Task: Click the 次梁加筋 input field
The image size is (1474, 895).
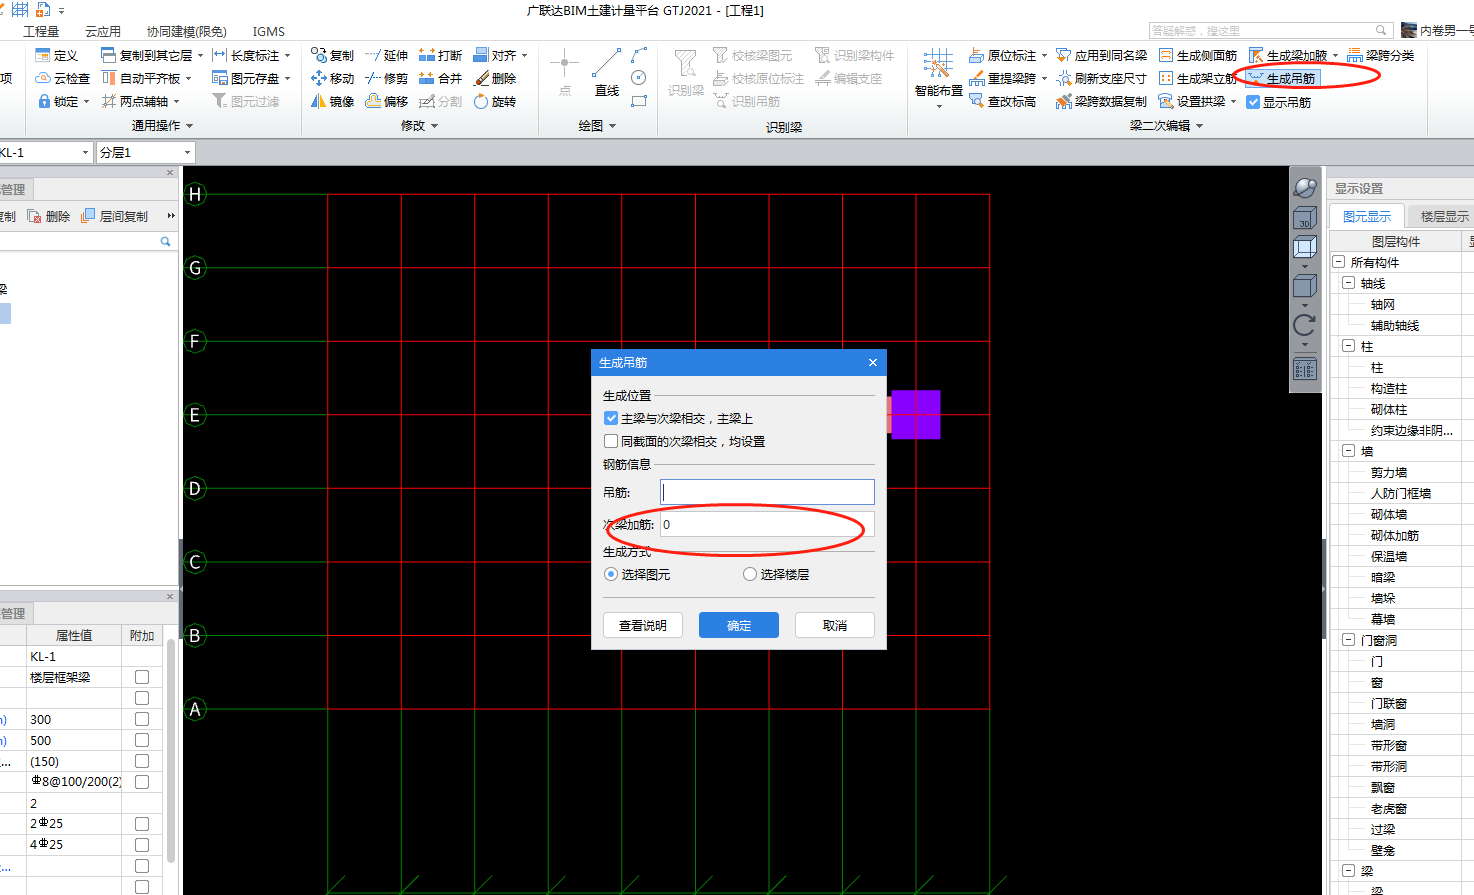Action: (x=767, y=524)
